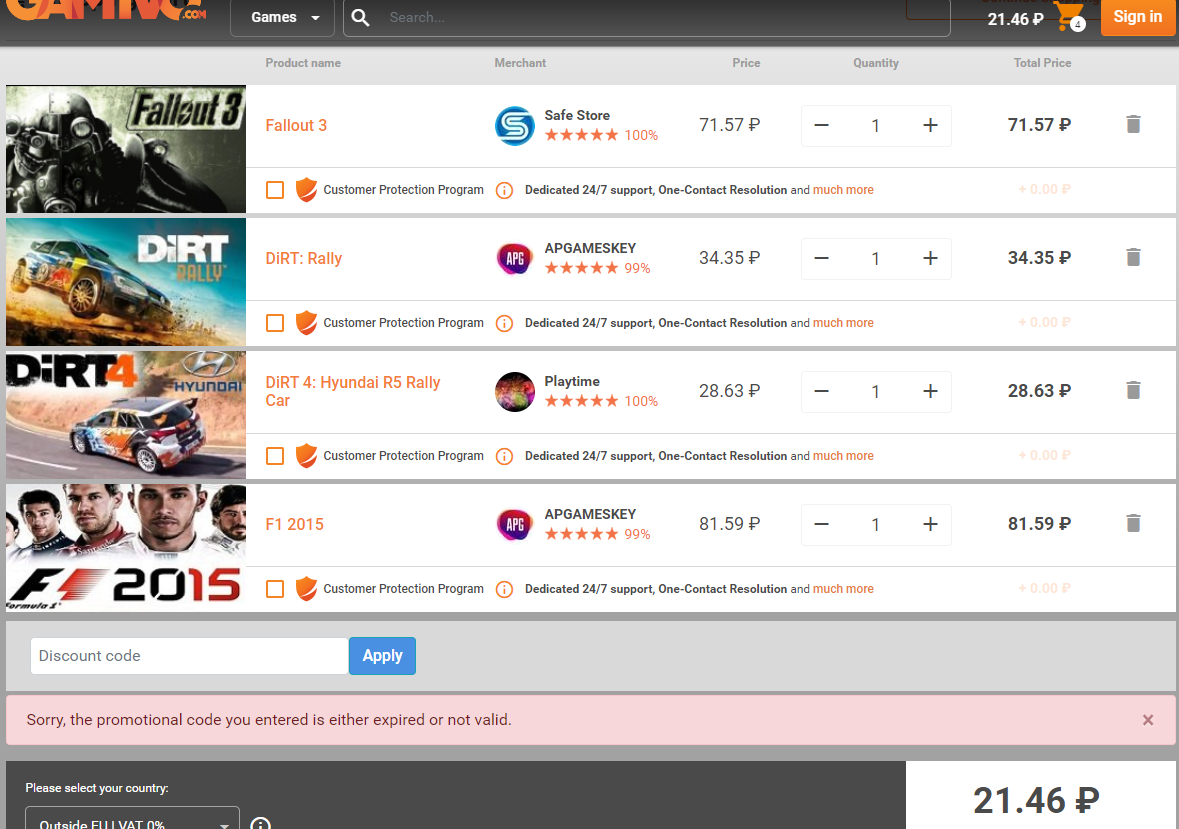Decrease DiRT: Rally quantity
This screenshot has width=1179, height=829.
tap(821, 259)
